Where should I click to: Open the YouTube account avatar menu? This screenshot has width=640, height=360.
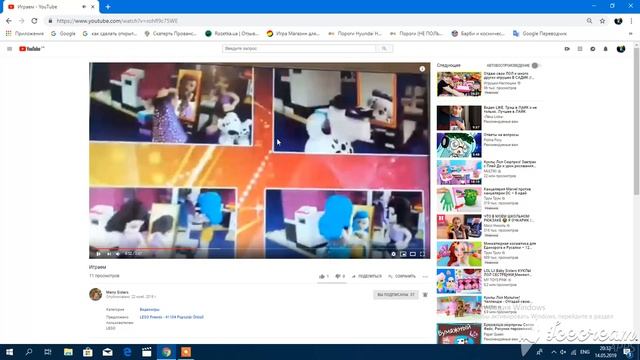click(621, 49)
